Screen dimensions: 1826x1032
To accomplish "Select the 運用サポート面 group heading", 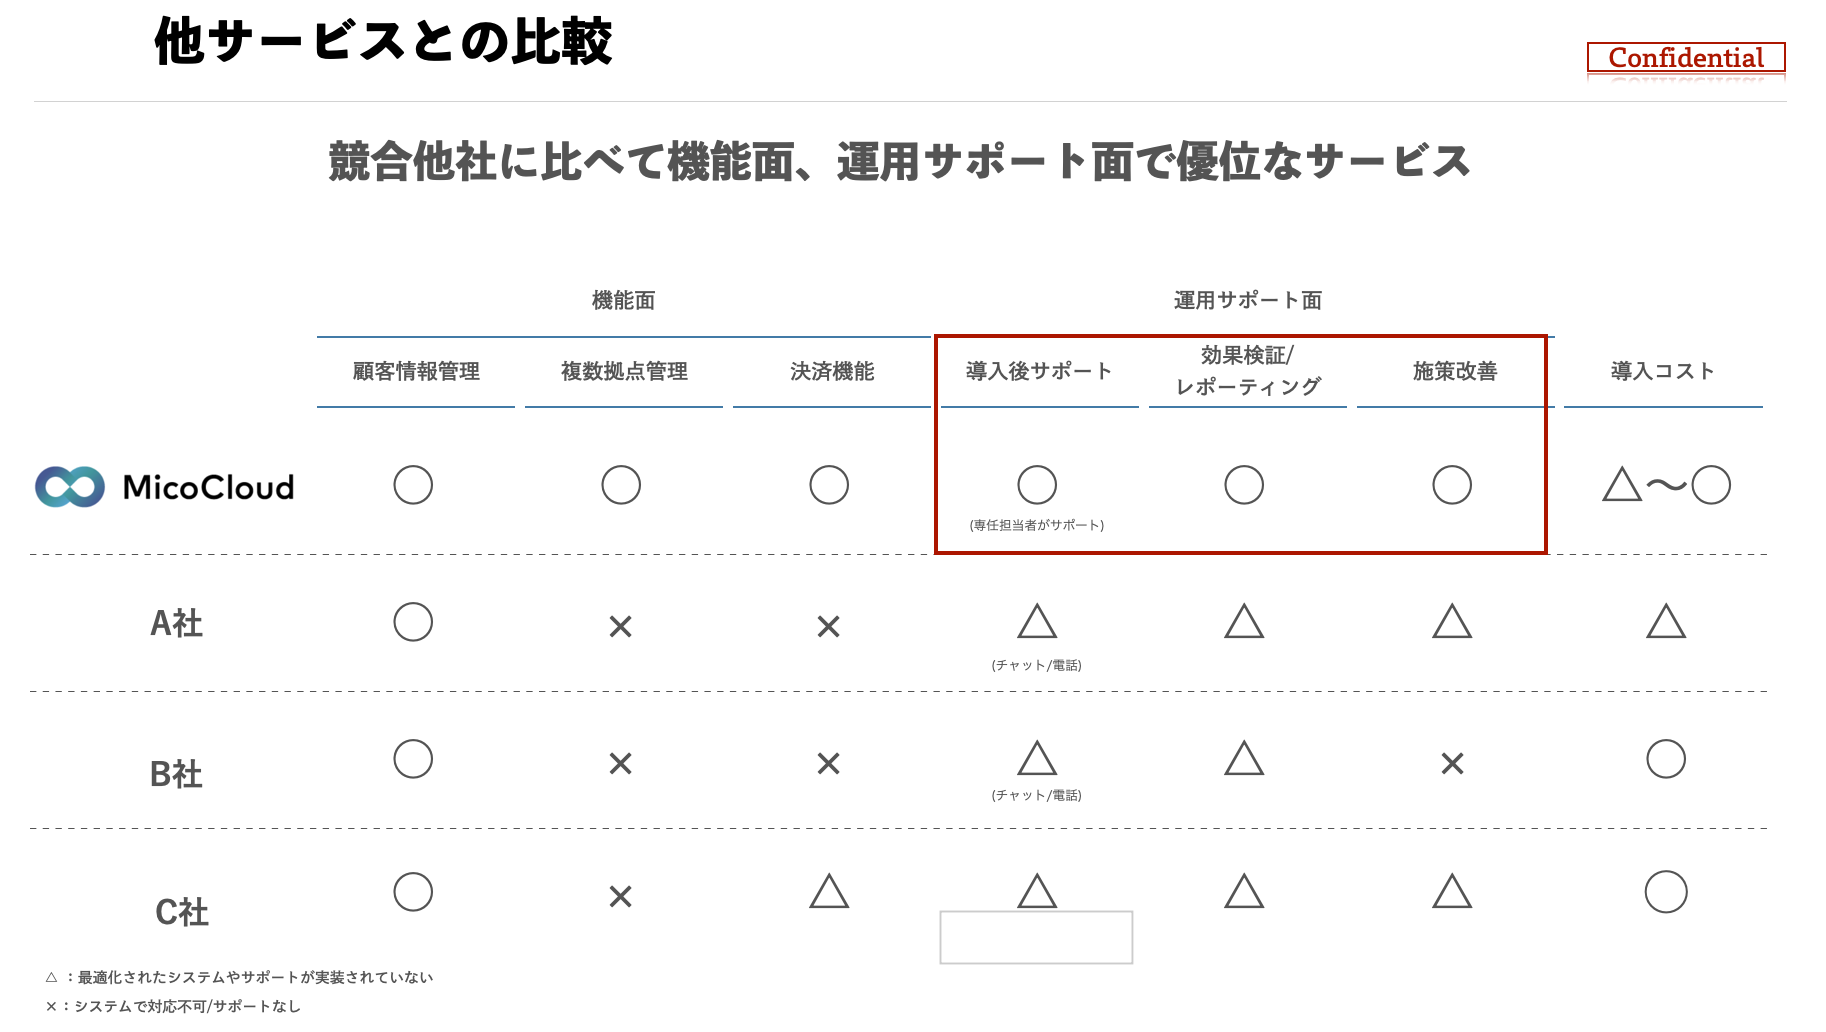I will pos(1247,300).
